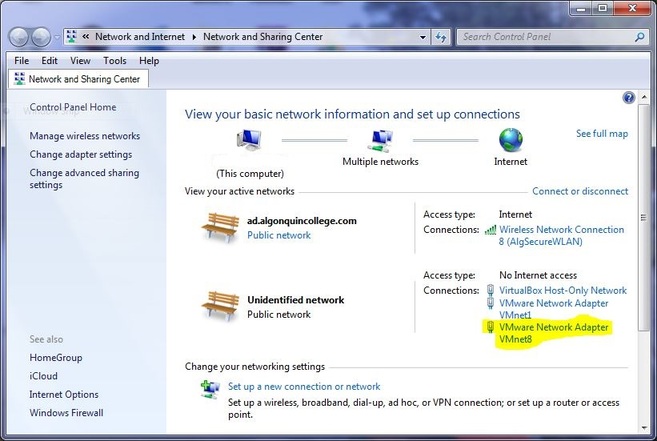Select the Network and Sharing Center tab

click(x=78, y=78)
